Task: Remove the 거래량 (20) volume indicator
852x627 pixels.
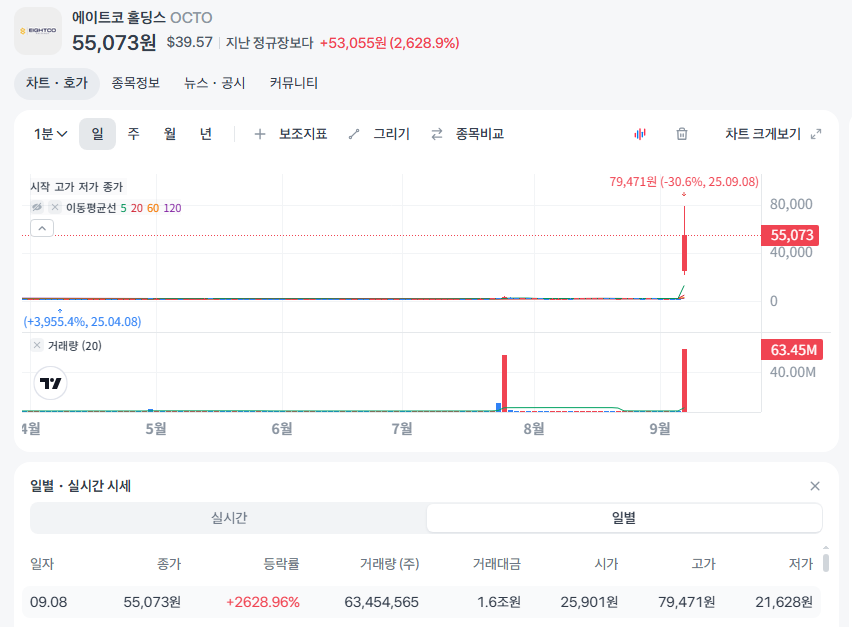Action: [37, 345]
